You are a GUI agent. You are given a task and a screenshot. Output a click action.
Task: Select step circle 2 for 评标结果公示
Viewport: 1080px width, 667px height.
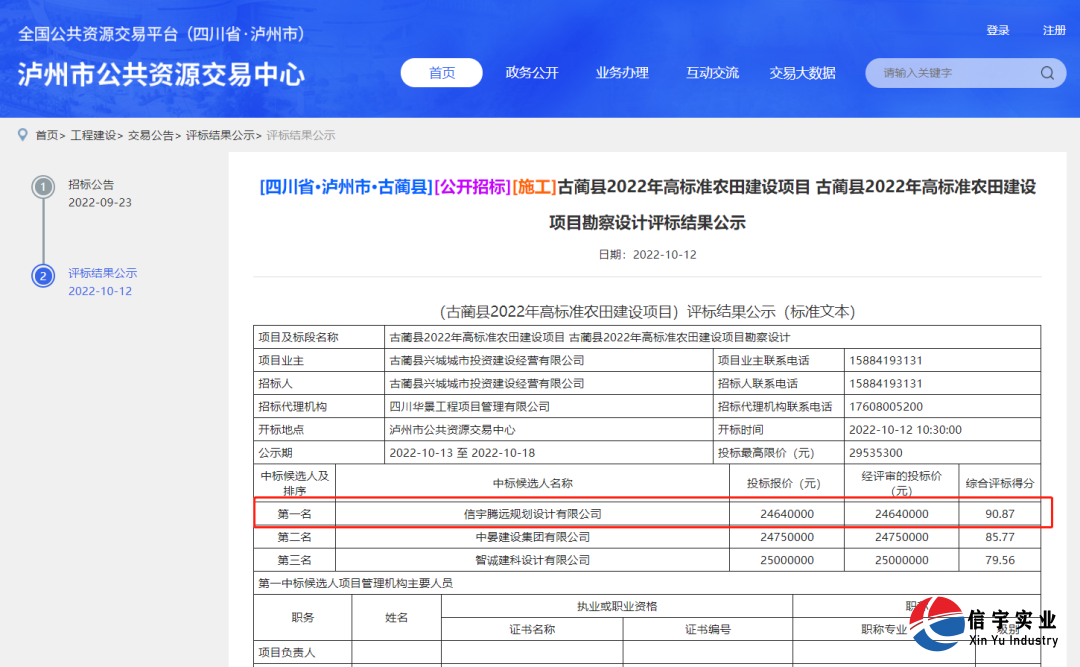click(41, 273)
